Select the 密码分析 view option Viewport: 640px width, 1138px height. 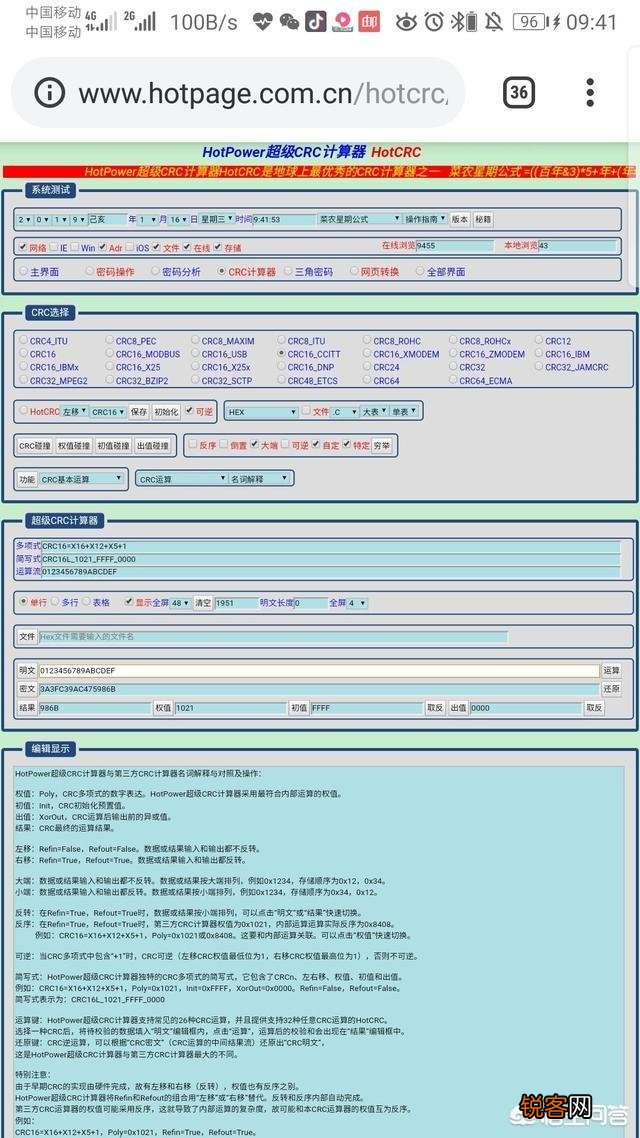point(155,271)
